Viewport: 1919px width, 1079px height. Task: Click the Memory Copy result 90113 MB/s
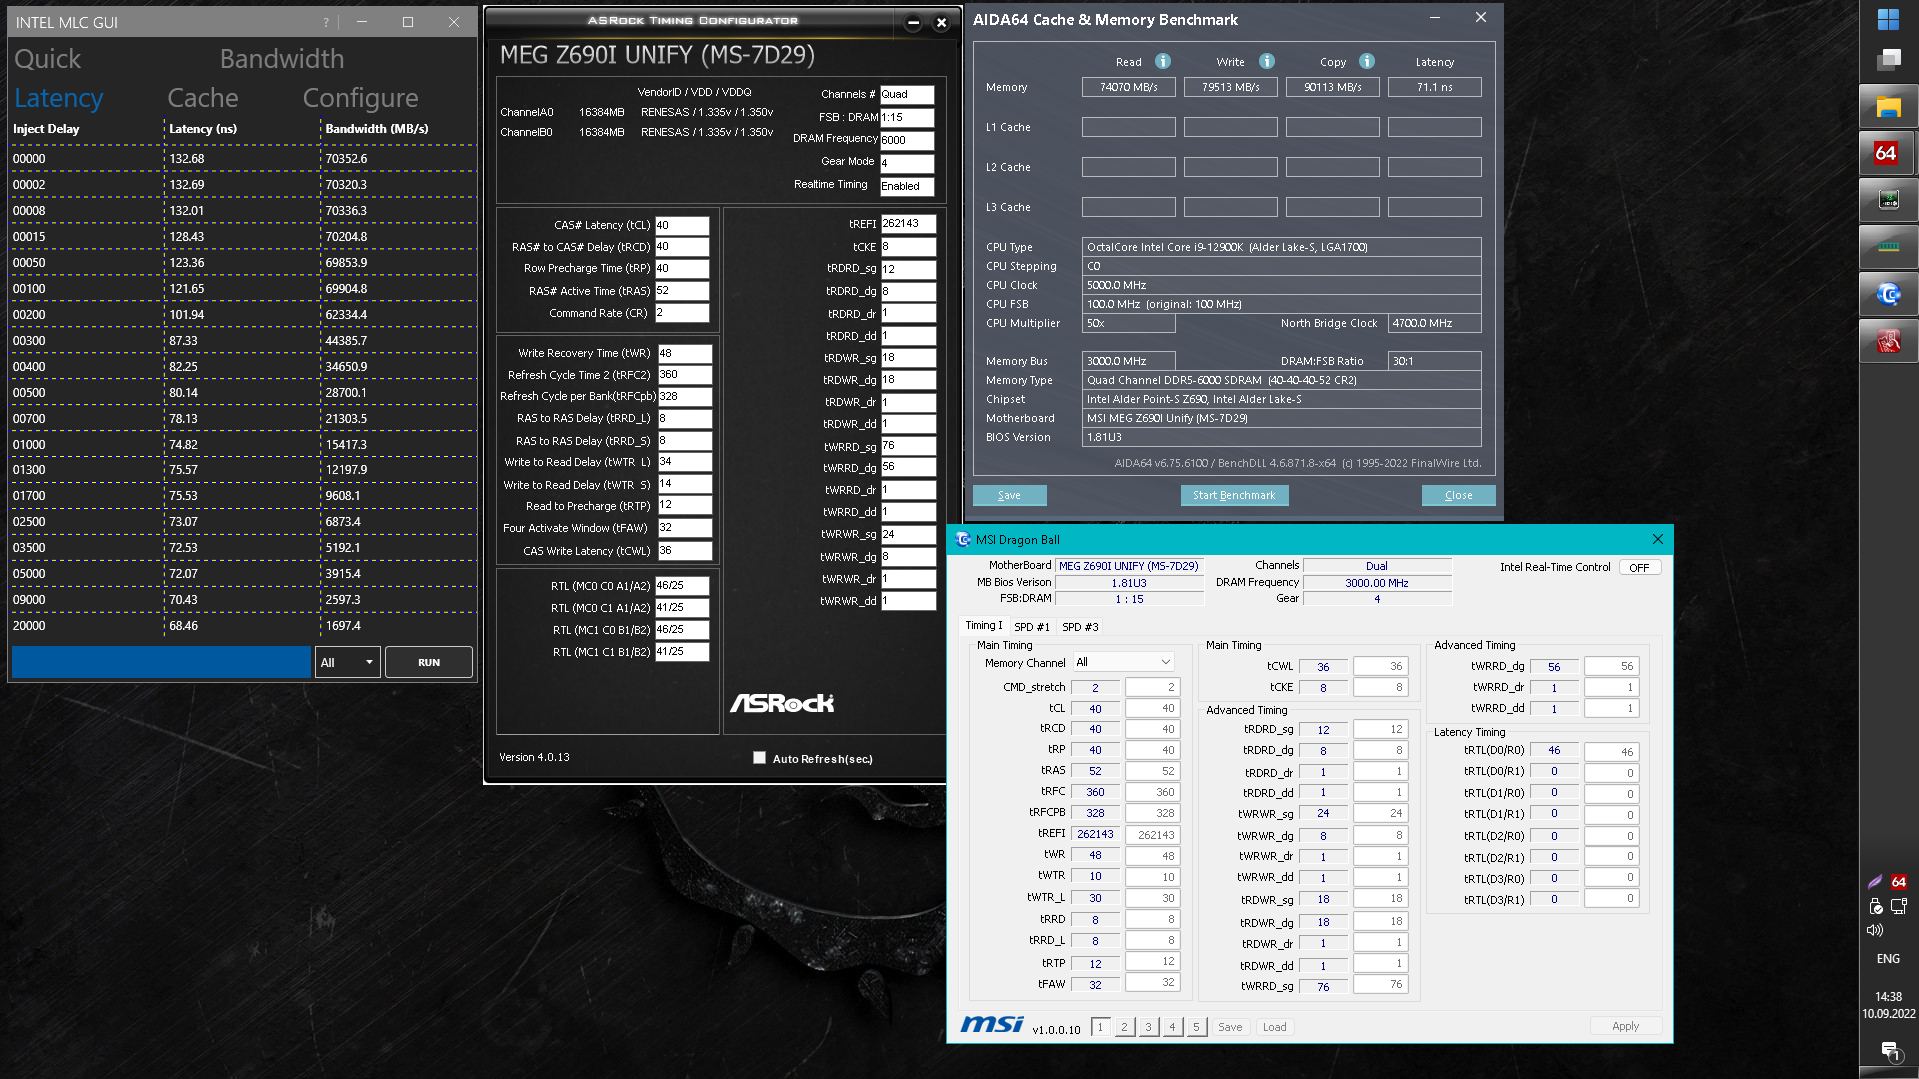[x=1332, y=87]
